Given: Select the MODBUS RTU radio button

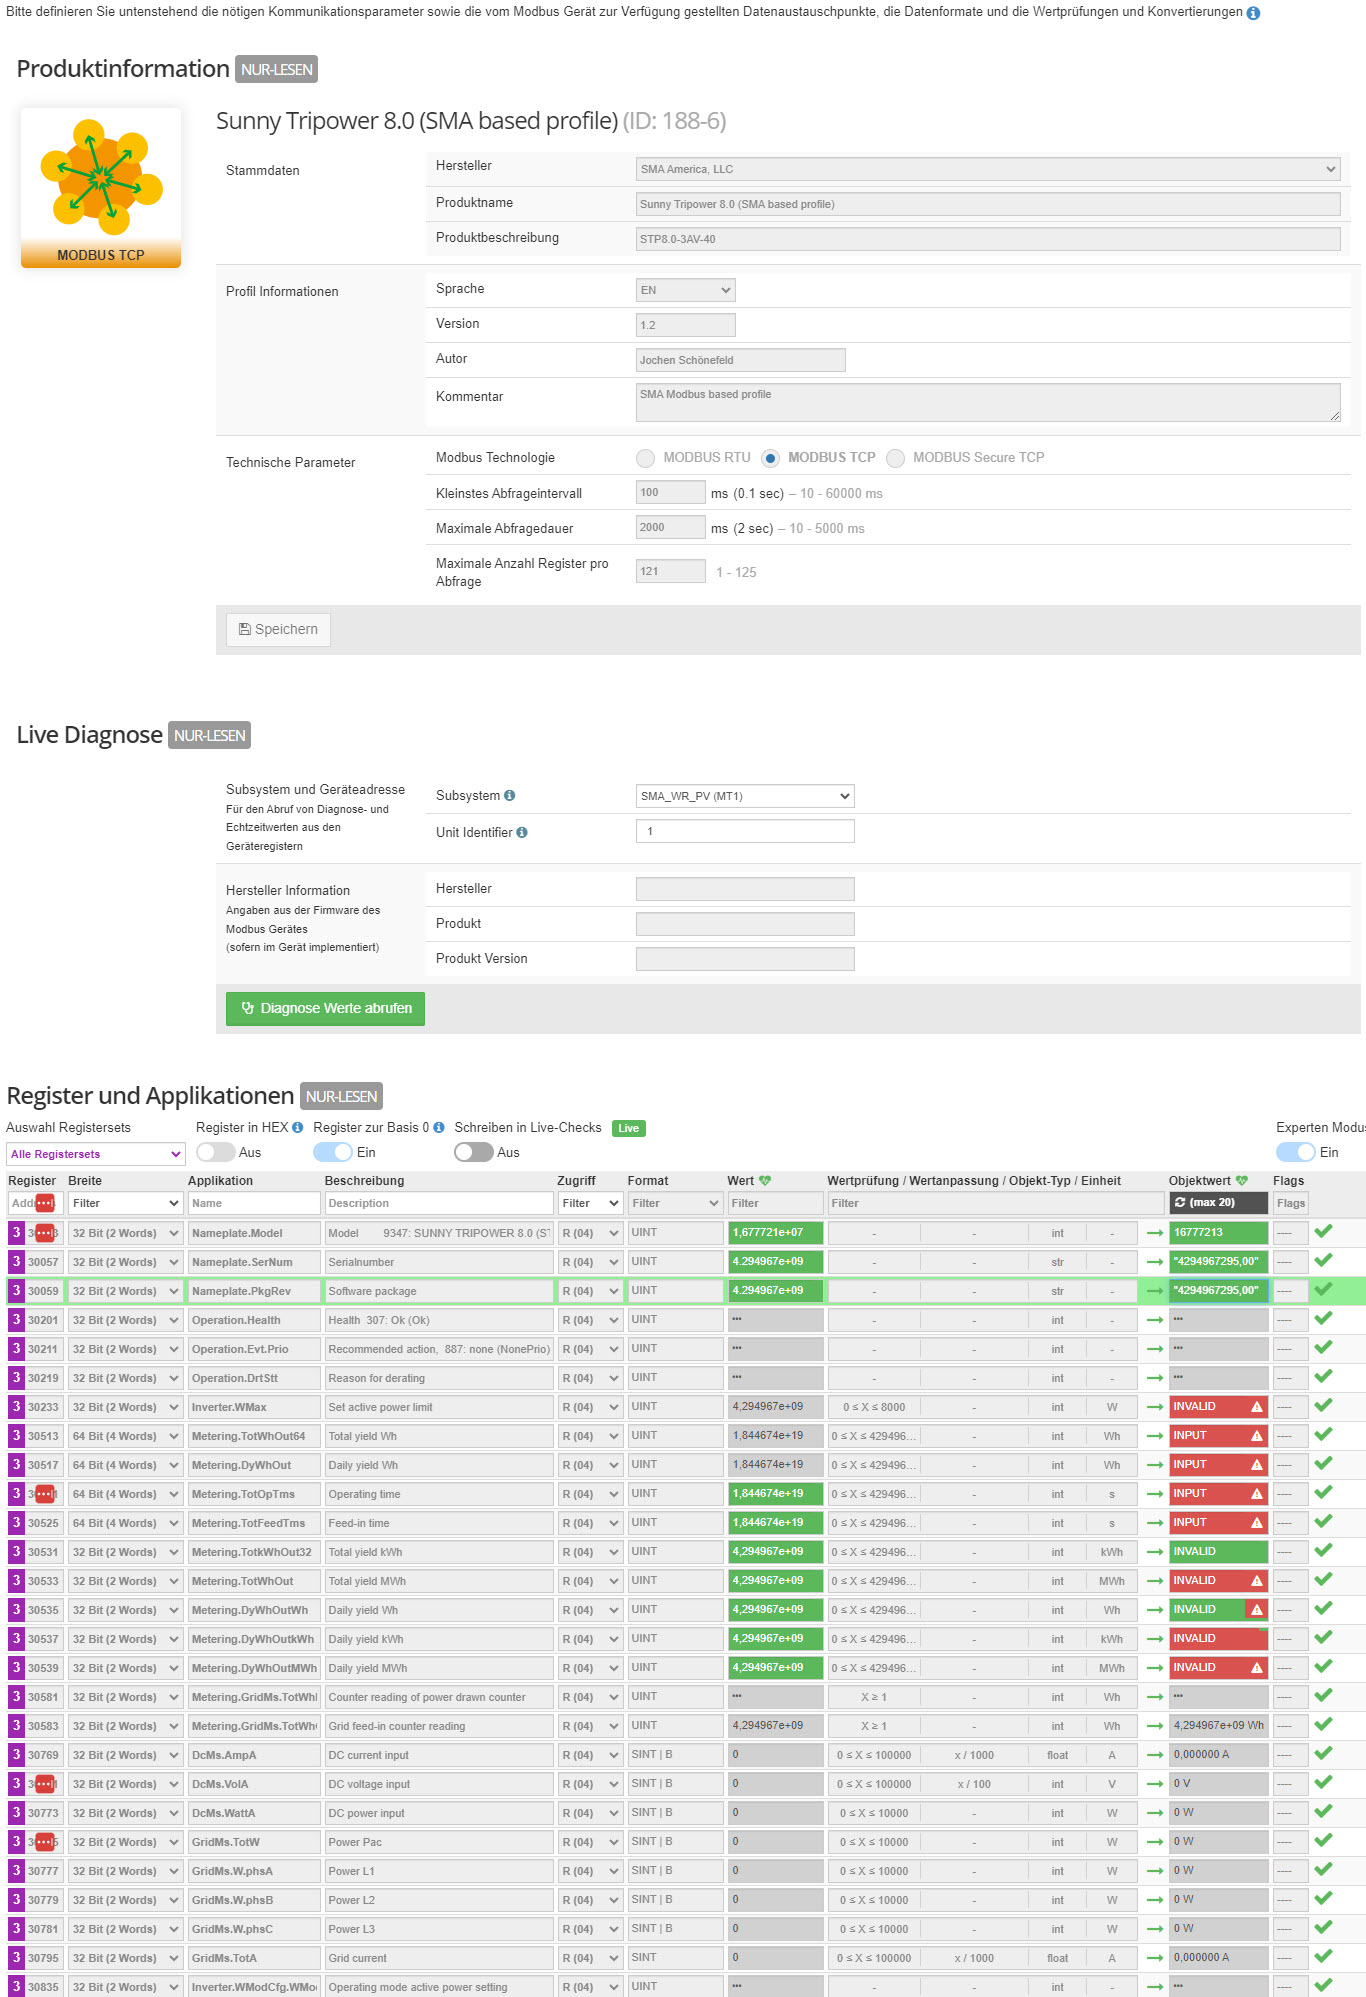Looking at the screenshot, I should coord(646,458).
